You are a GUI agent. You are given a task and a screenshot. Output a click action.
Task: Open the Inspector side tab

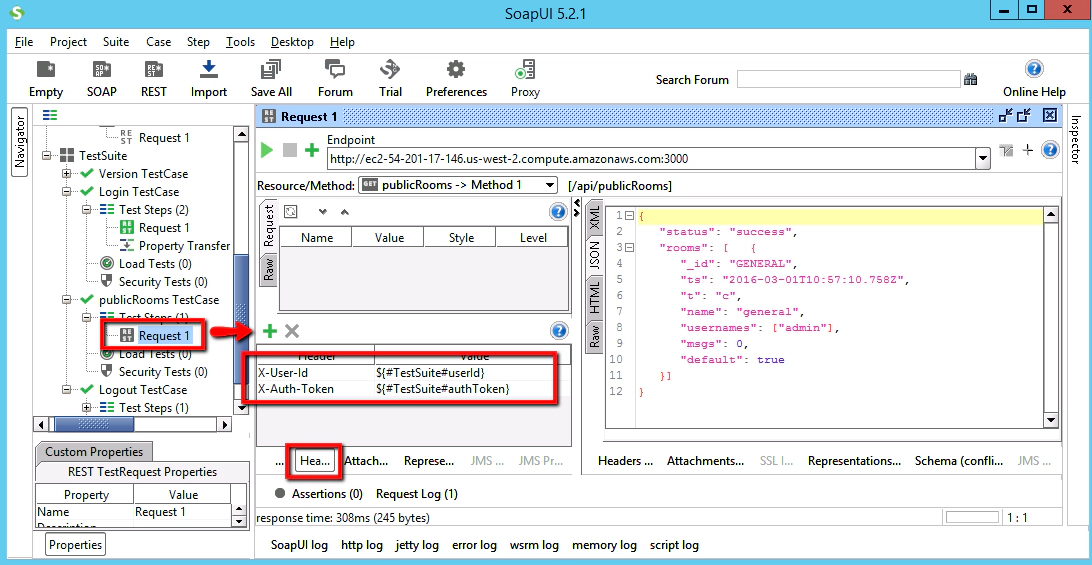point(1076,141)
